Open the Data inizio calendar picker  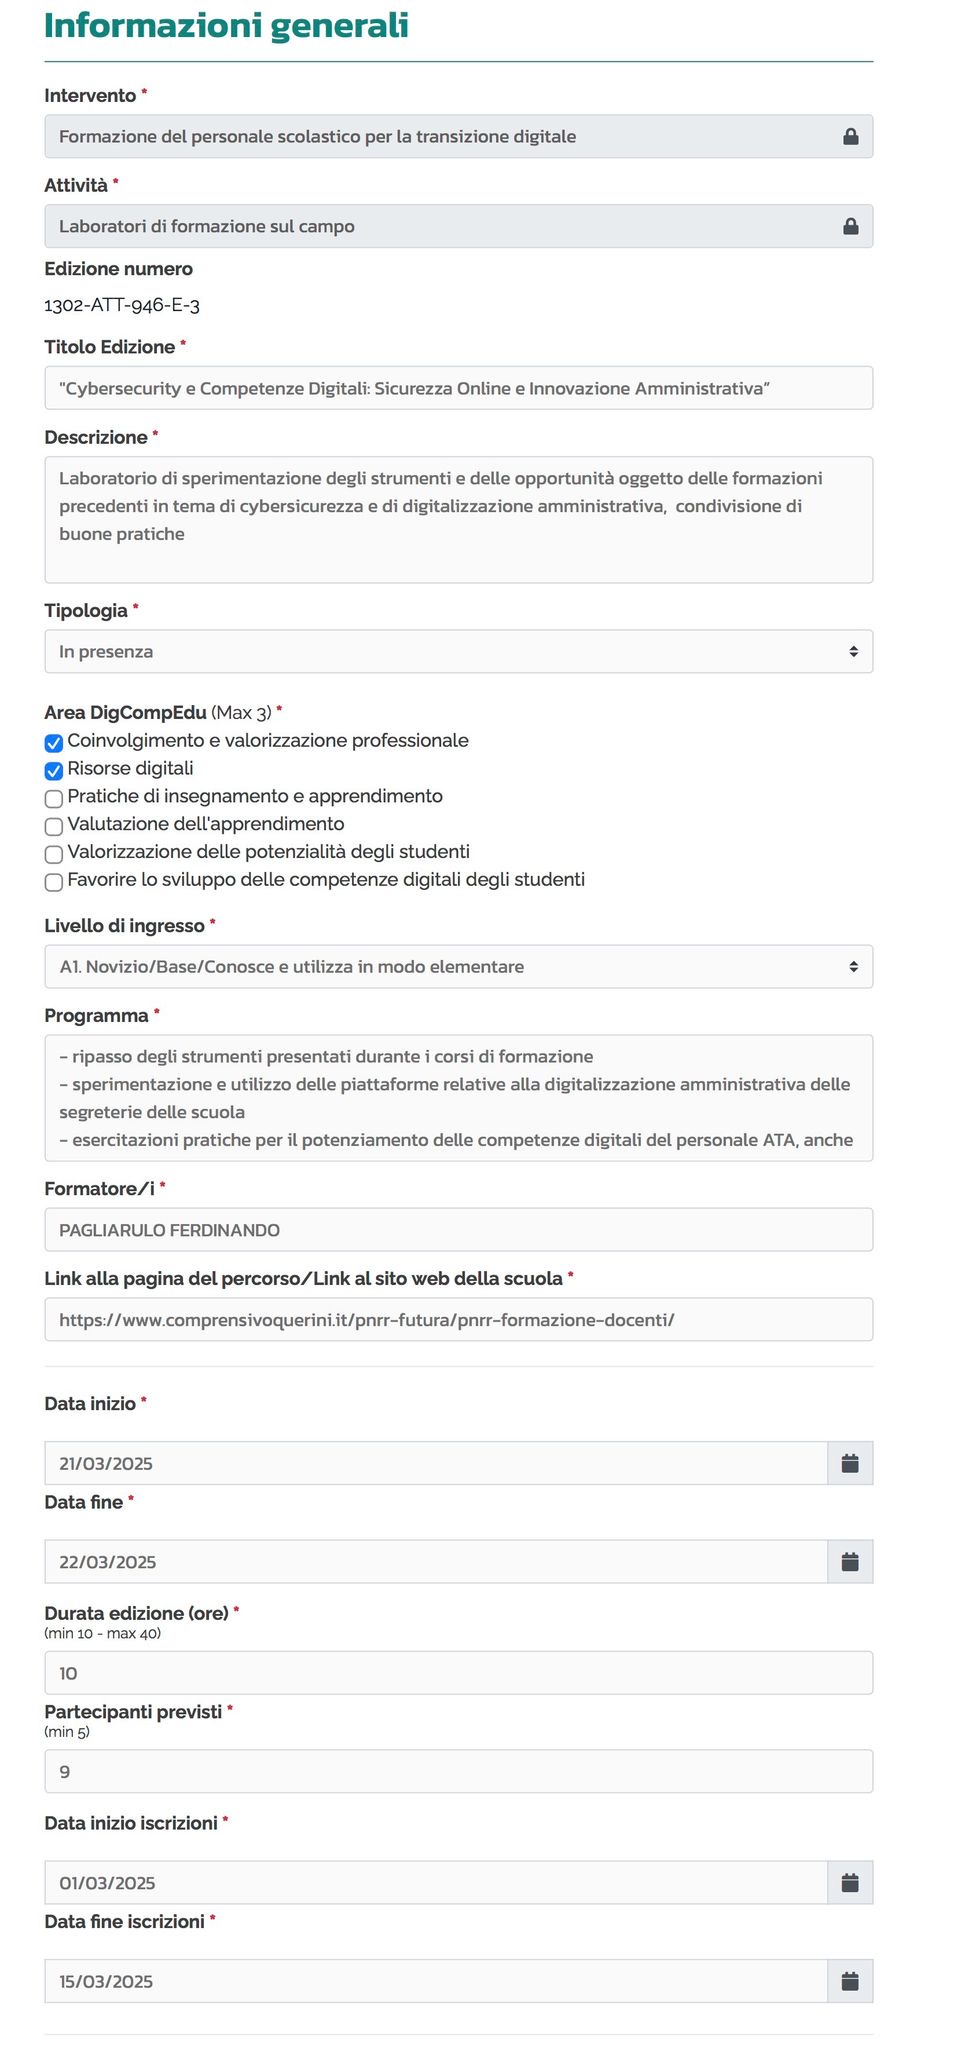[x=850, y=1463]
